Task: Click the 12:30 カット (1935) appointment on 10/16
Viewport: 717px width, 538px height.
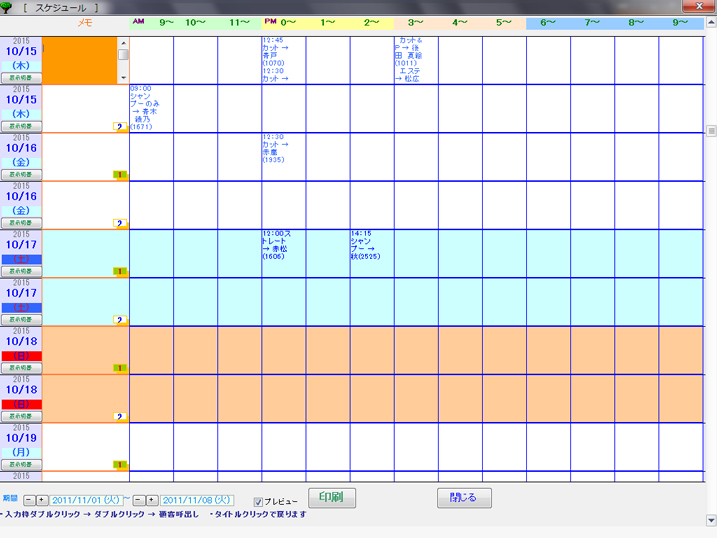Action: [275, 148]
